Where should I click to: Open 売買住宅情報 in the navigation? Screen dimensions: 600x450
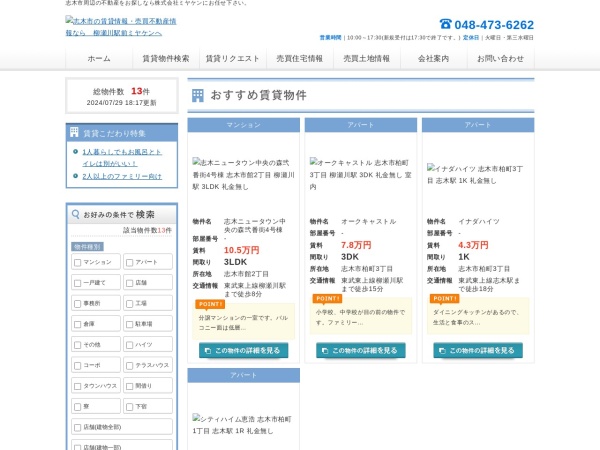tap(300, 59)
